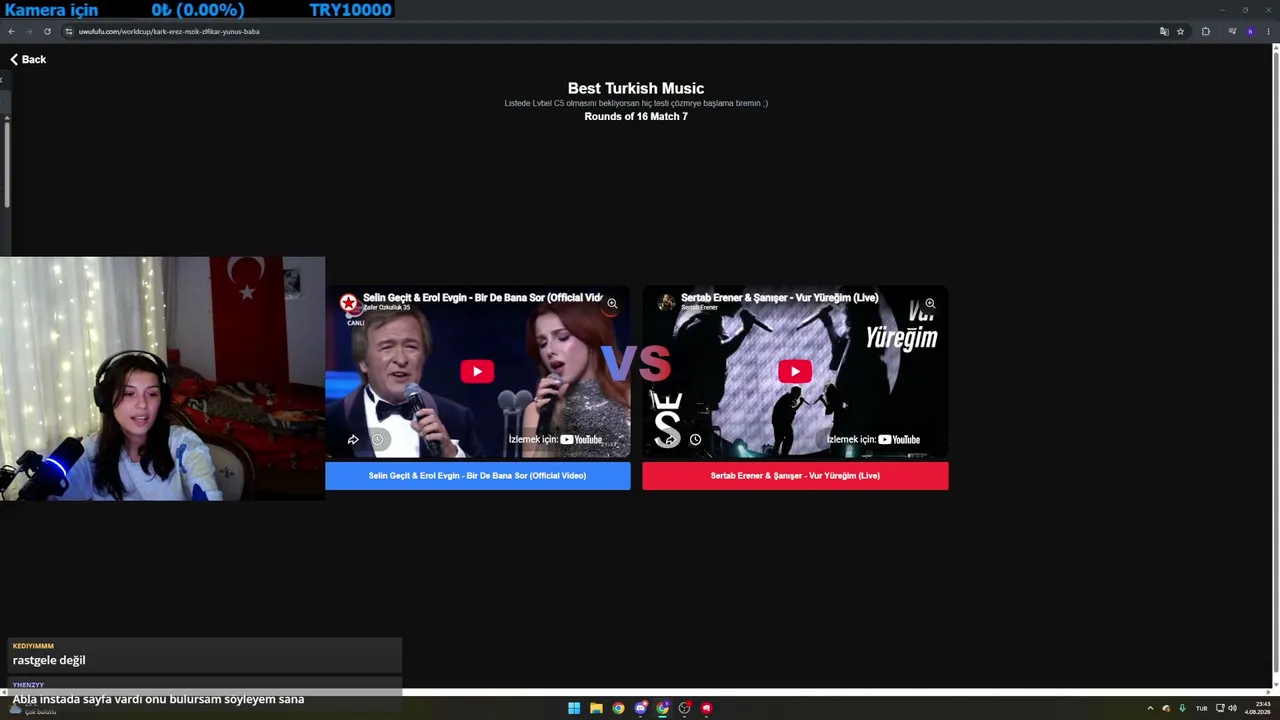Open the channel avatar on Bir De Bana Sor video
This screenshot has width=1280, height=720.
(348, 302)
